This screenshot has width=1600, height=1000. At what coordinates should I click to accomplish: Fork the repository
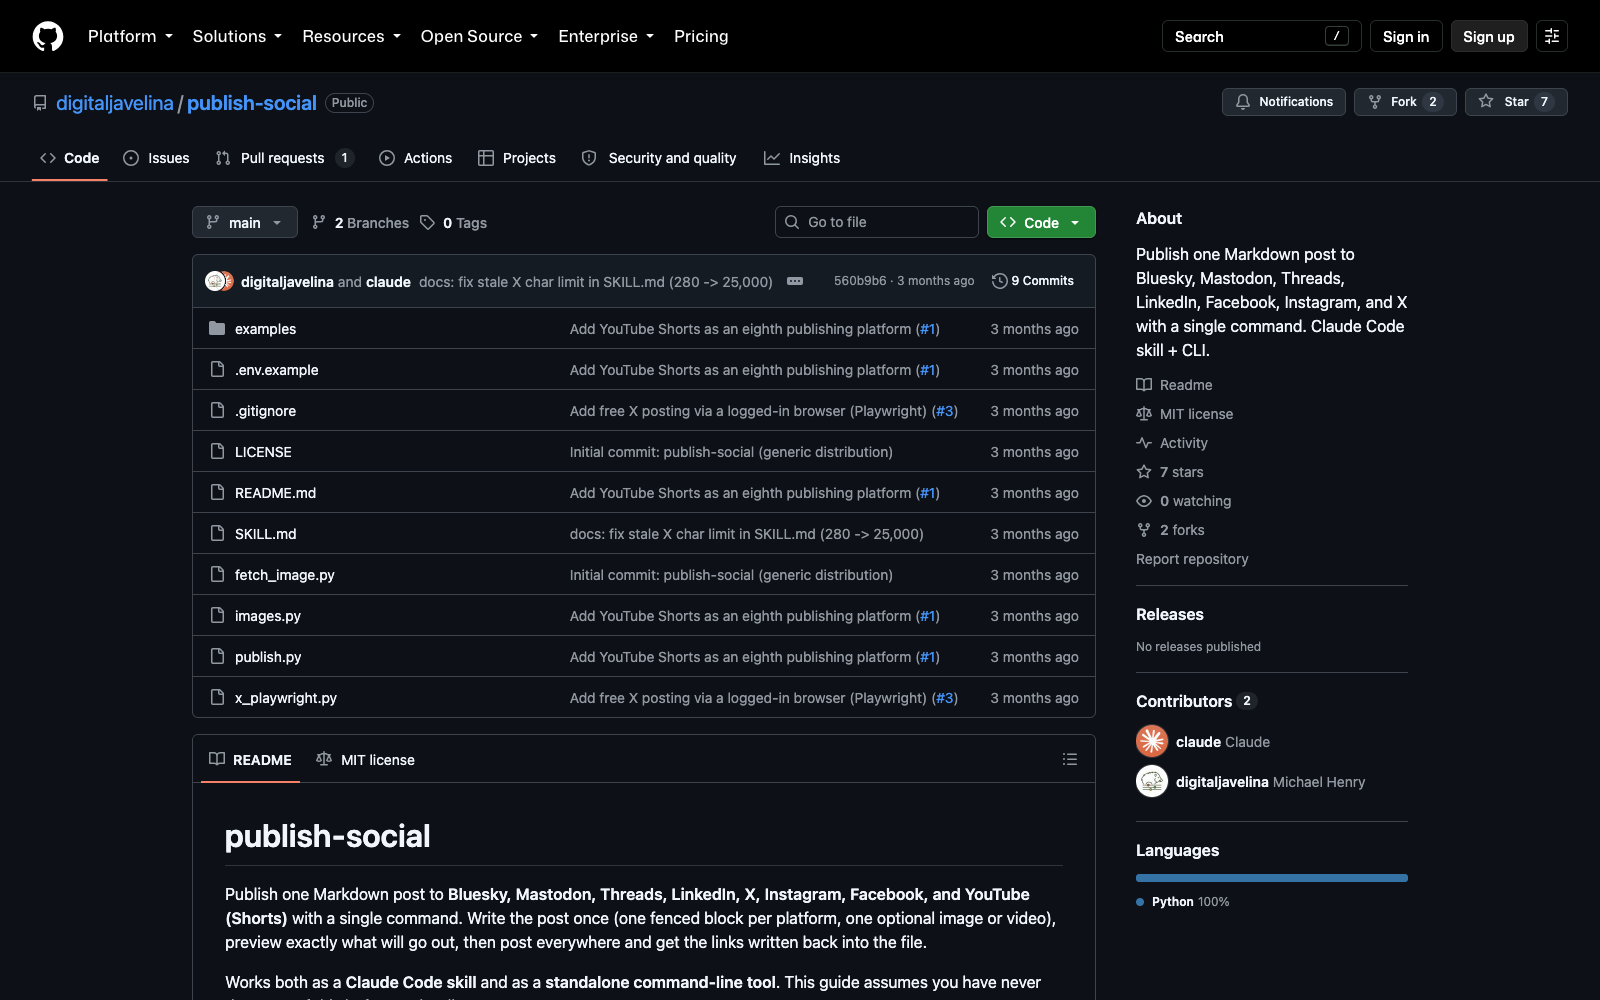1405,102
